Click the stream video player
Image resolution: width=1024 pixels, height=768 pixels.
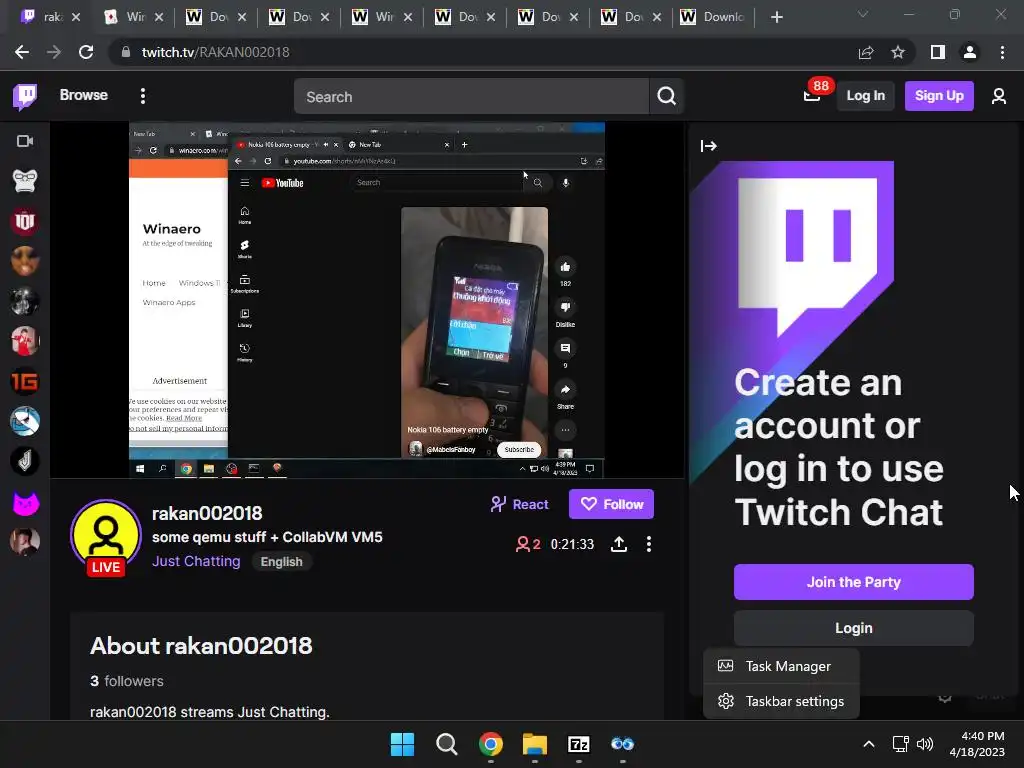[367, 300]
